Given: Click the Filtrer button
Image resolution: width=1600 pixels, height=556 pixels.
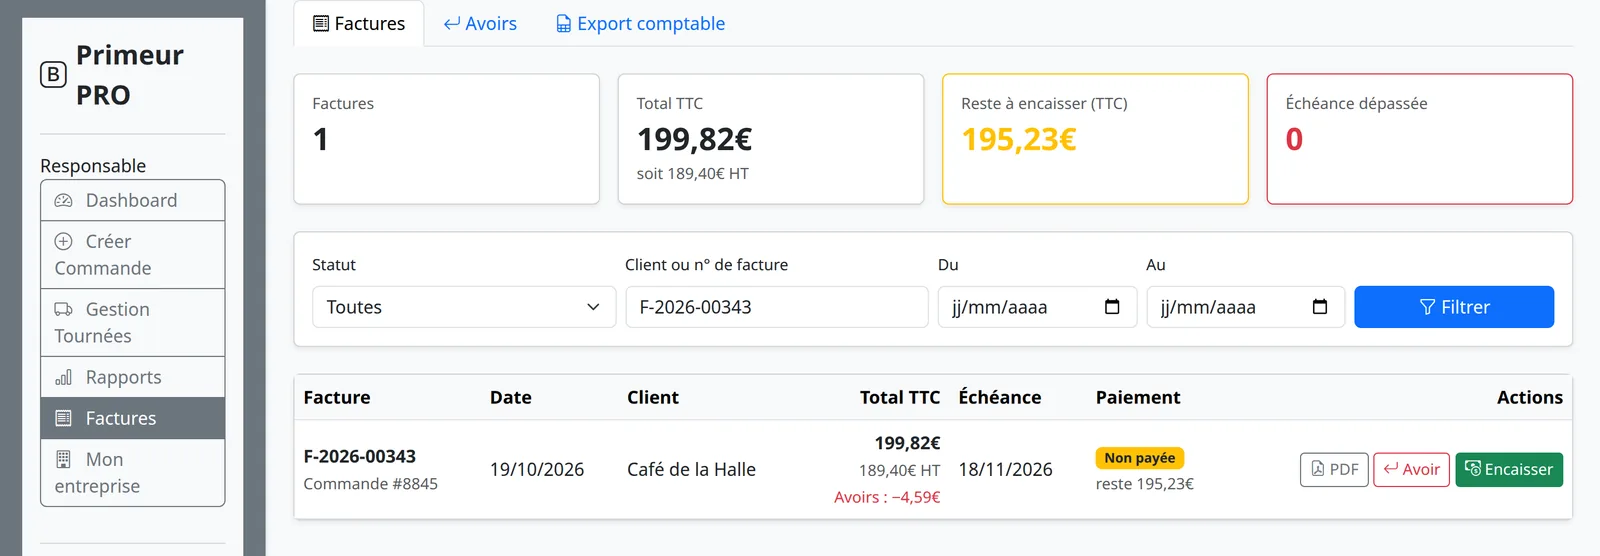Looking at the screenshot, I should click(x=1454, y=307).
